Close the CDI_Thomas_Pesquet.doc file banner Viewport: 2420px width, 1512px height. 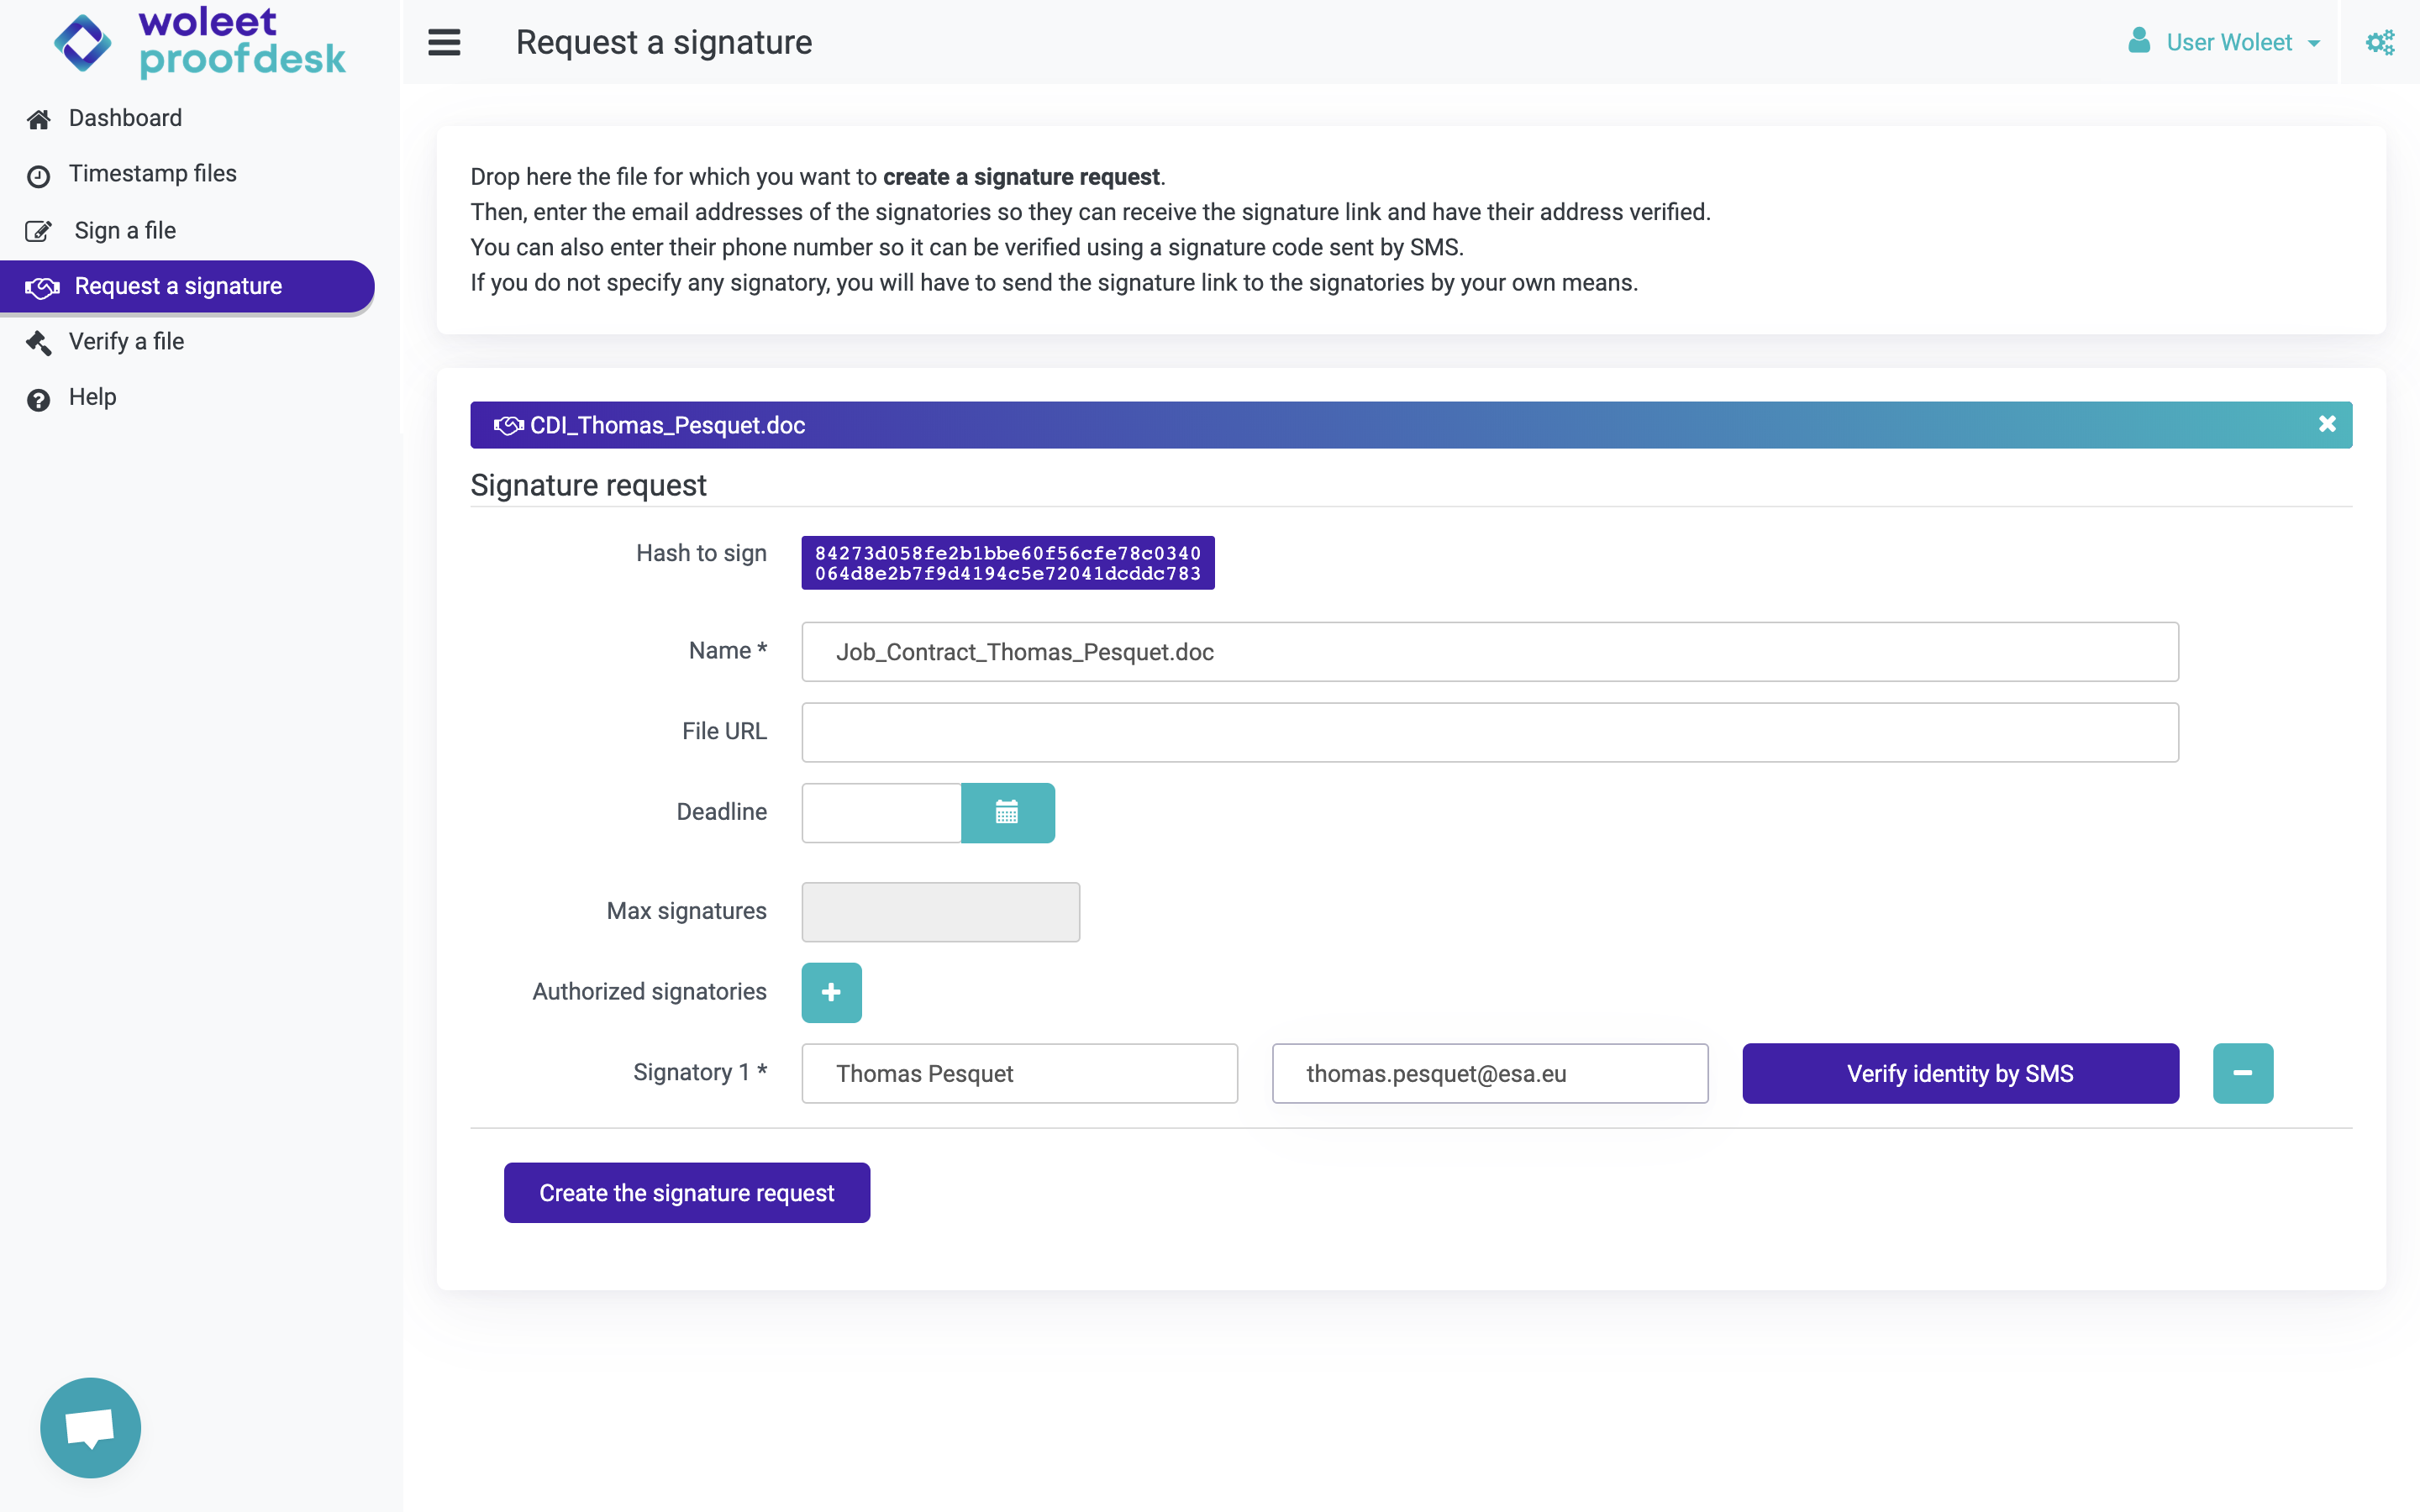2327,424
